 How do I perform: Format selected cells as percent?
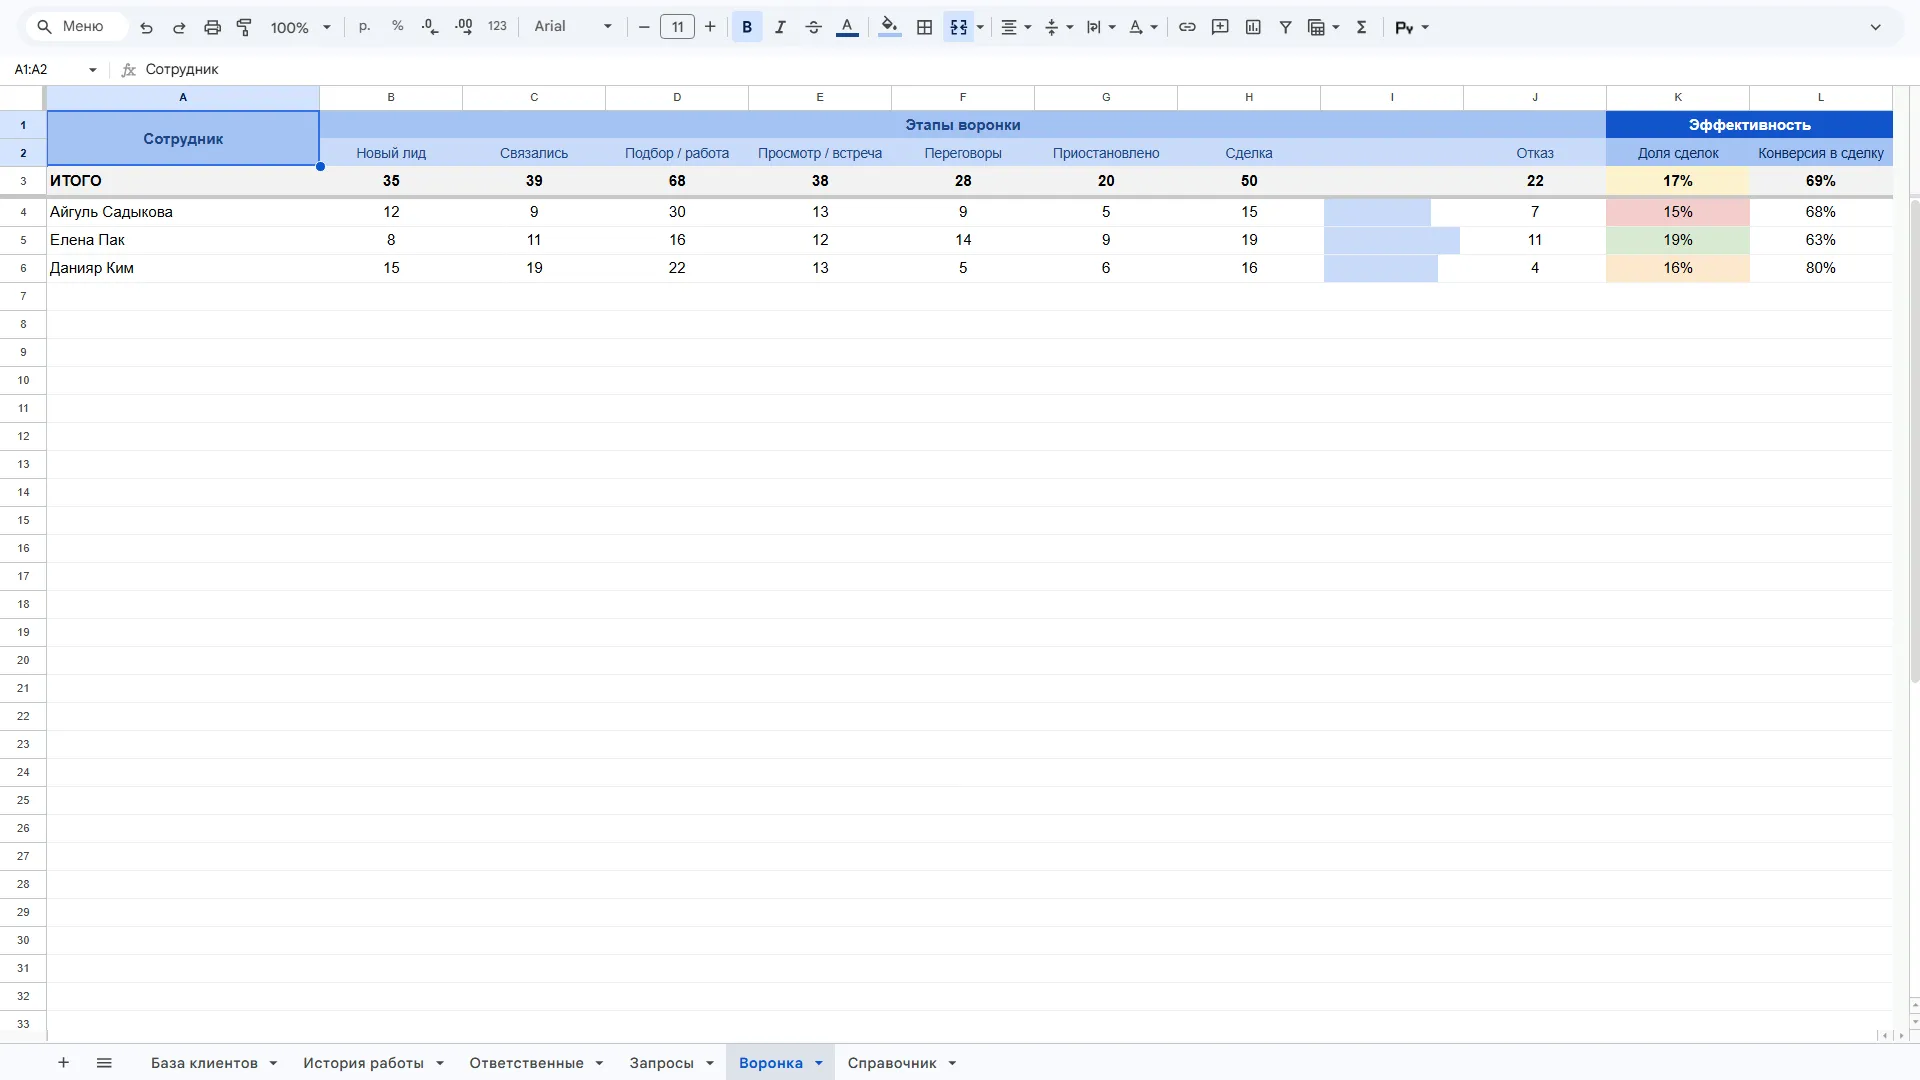coord(397,27)
